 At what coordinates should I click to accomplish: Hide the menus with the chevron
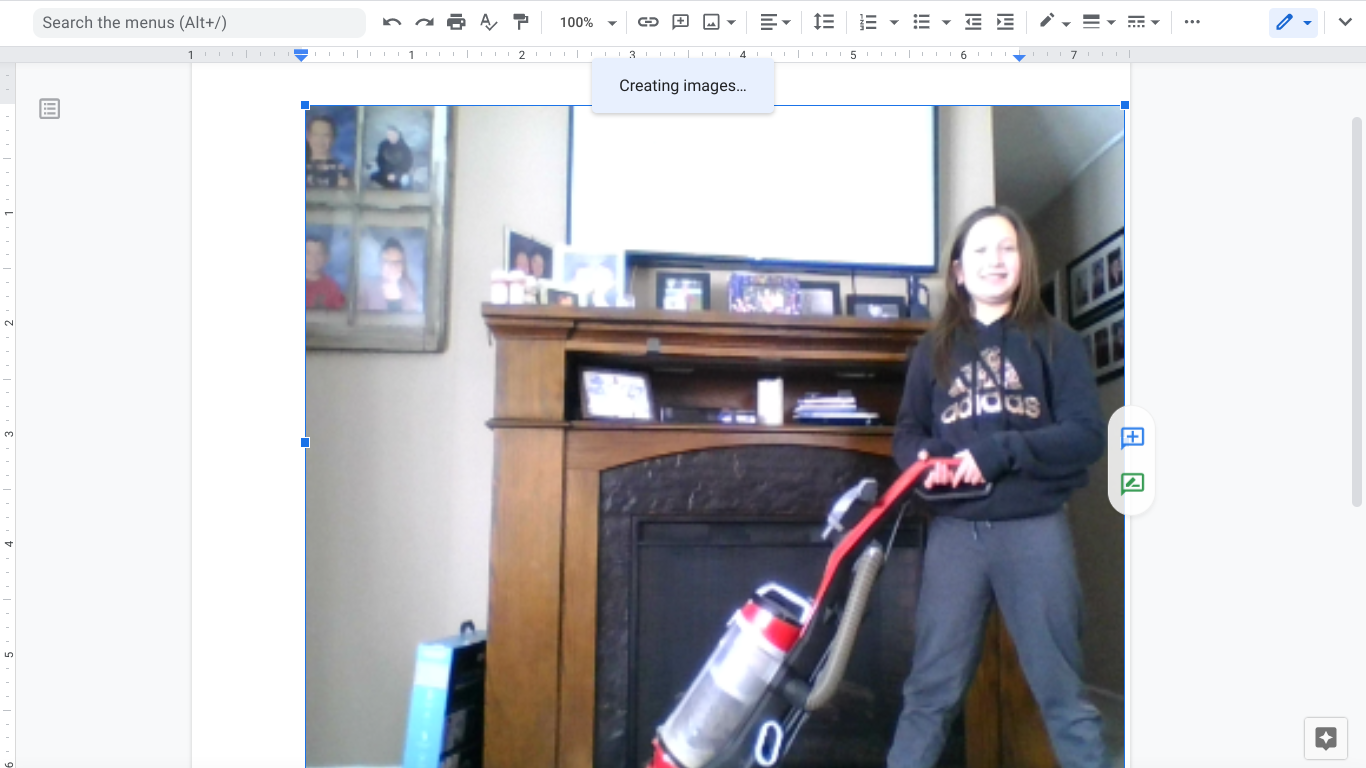(x=1345, y=22)
